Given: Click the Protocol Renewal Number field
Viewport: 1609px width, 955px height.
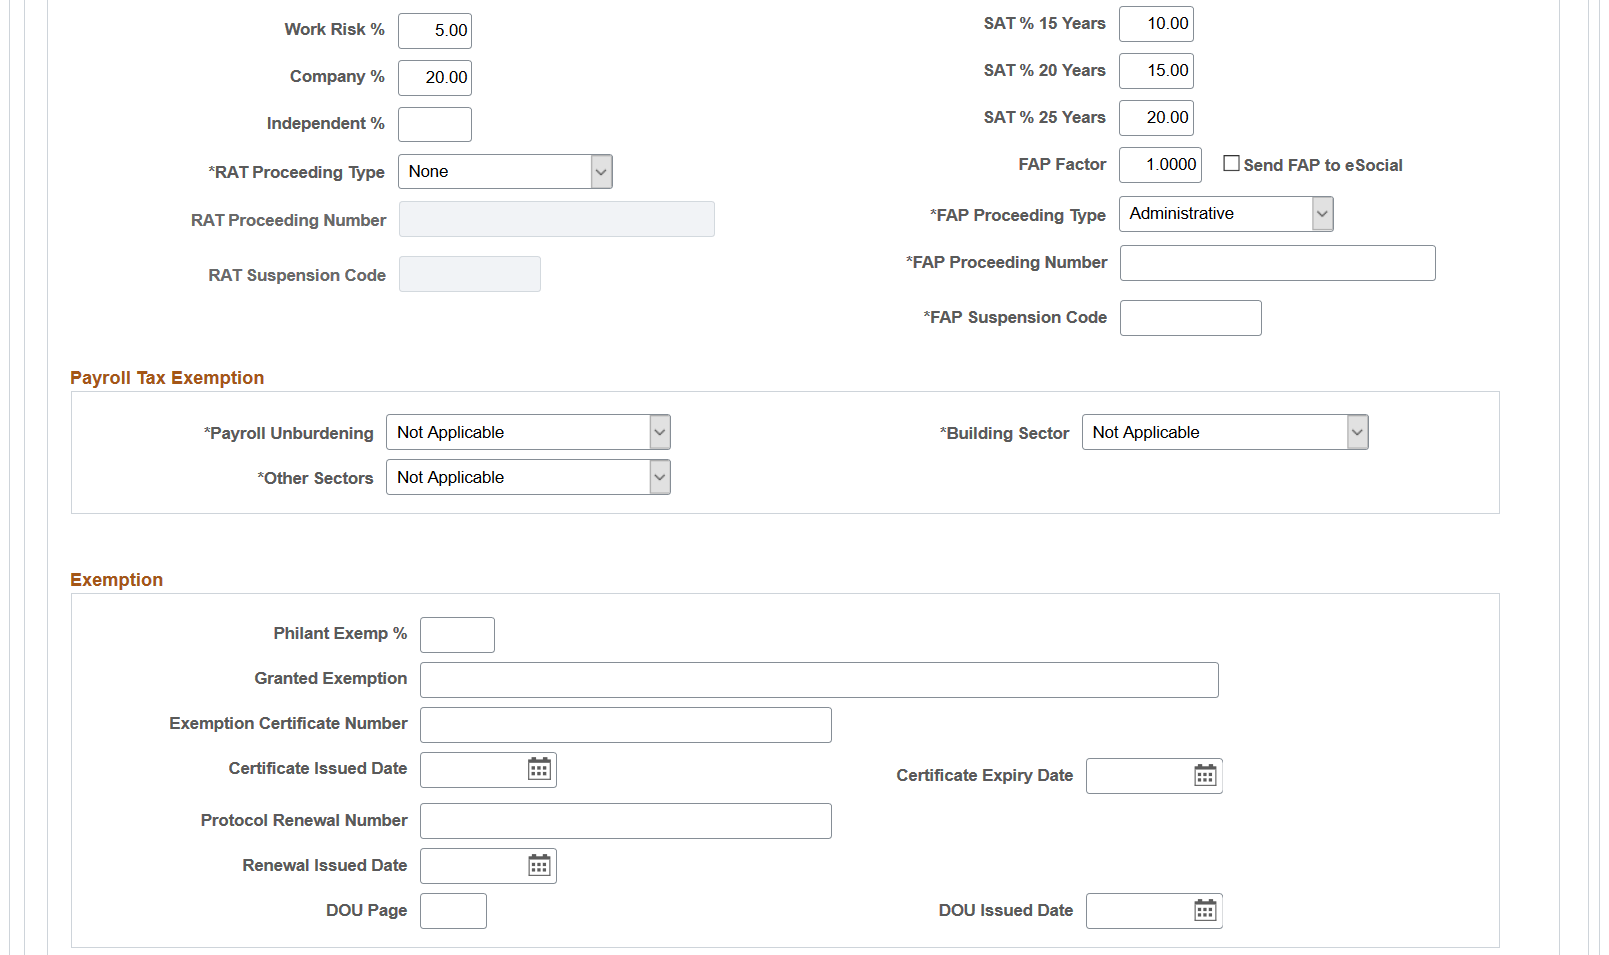Looking at the screenshot, I should [x=626, y=821].
